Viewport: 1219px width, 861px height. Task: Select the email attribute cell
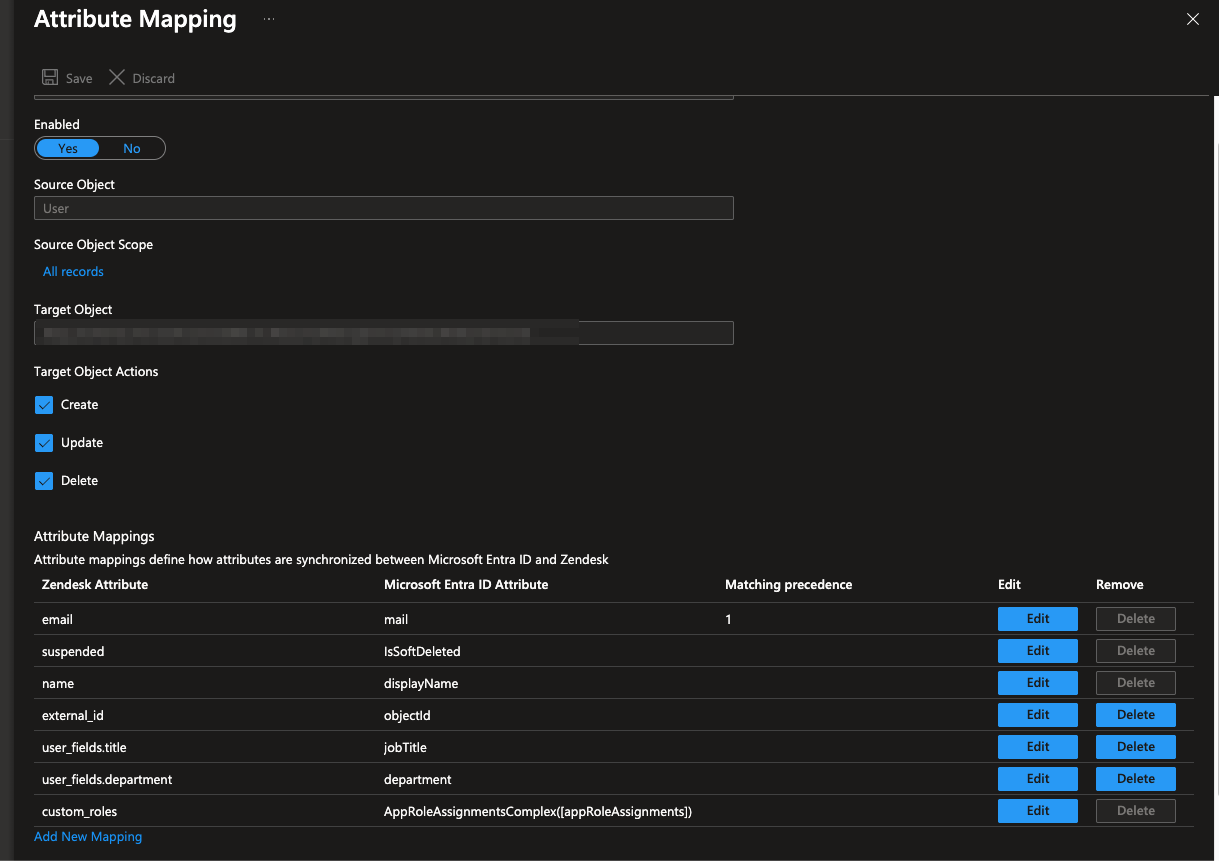(58, 620)
